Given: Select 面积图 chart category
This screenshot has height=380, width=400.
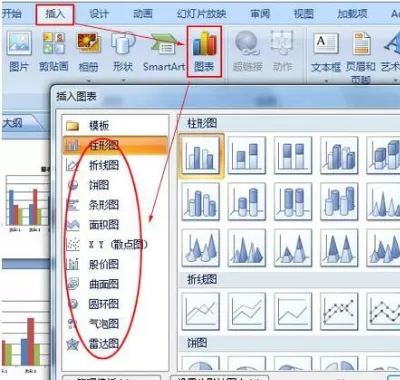Looking at the screenshot, I should (115, 225).
